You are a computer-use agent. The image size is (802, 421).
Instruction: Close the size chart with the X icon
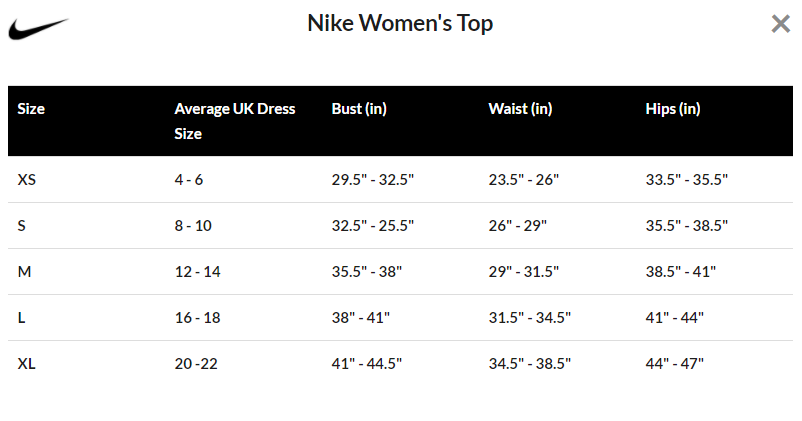coord(781,24)
